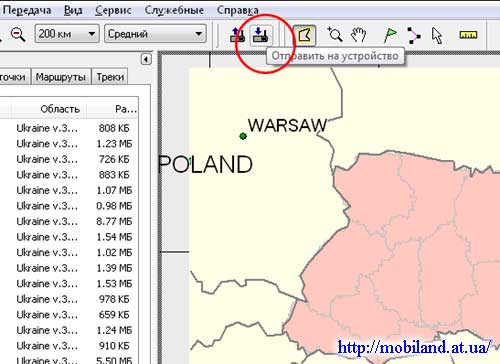Click the zoom out magnifier icon

point(18,34)
